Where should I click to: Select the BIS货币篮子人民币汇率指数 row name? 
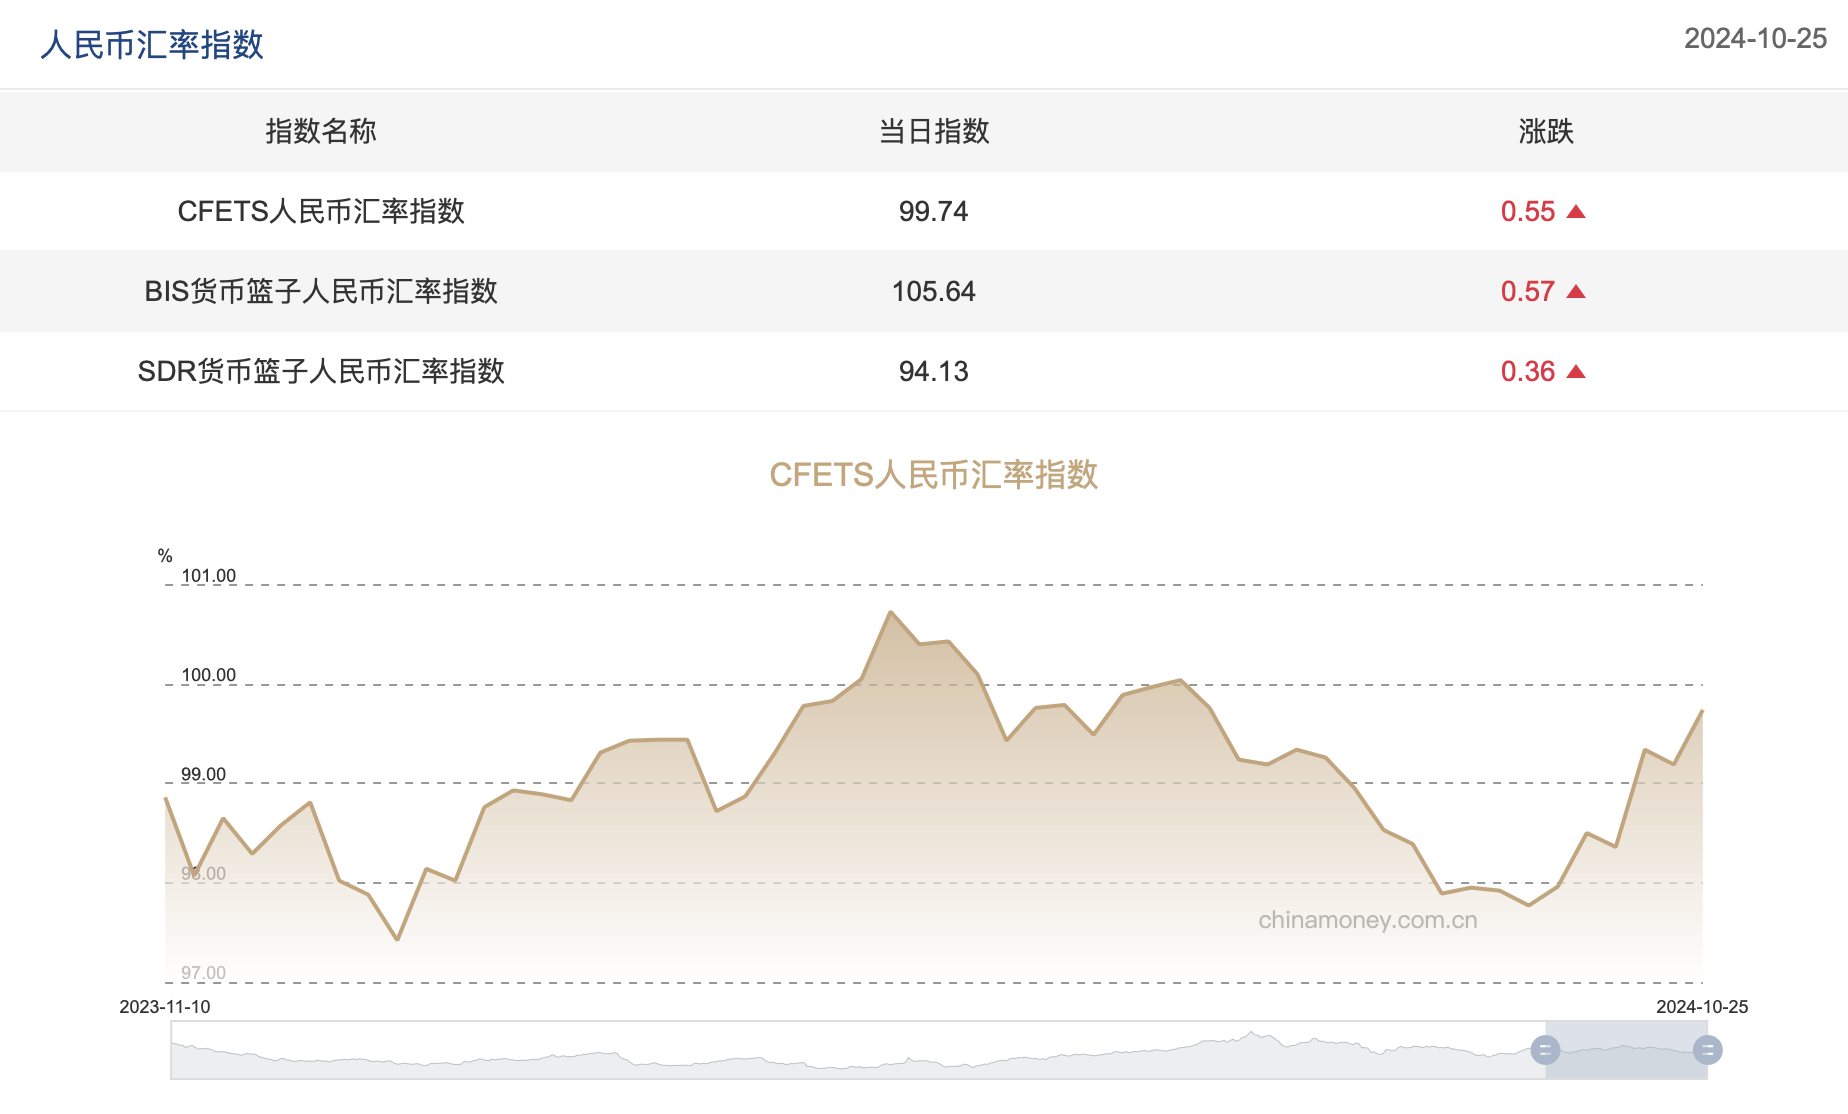(321, 291)
